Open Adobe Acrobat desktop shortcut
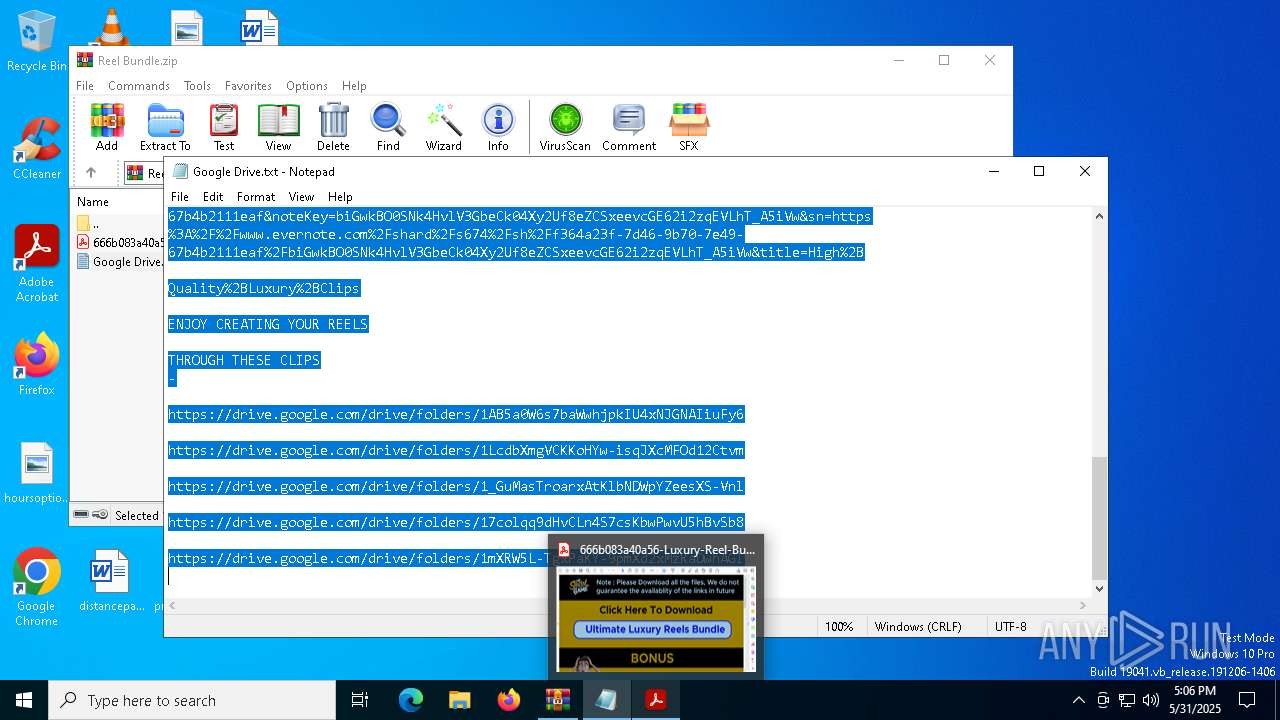The height and width of the screenshot is (720, 1280). [x=37, y=264]
